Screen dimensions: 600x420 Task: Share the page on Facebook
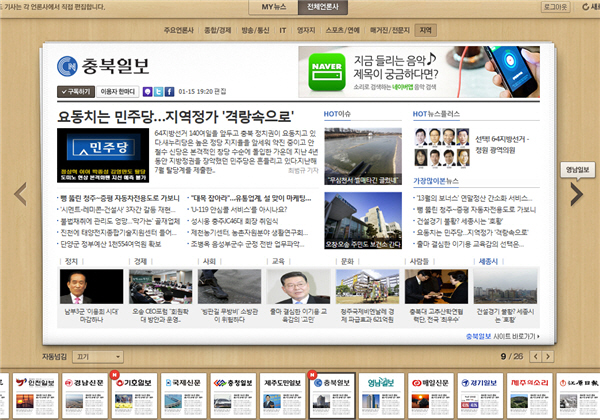170,92
